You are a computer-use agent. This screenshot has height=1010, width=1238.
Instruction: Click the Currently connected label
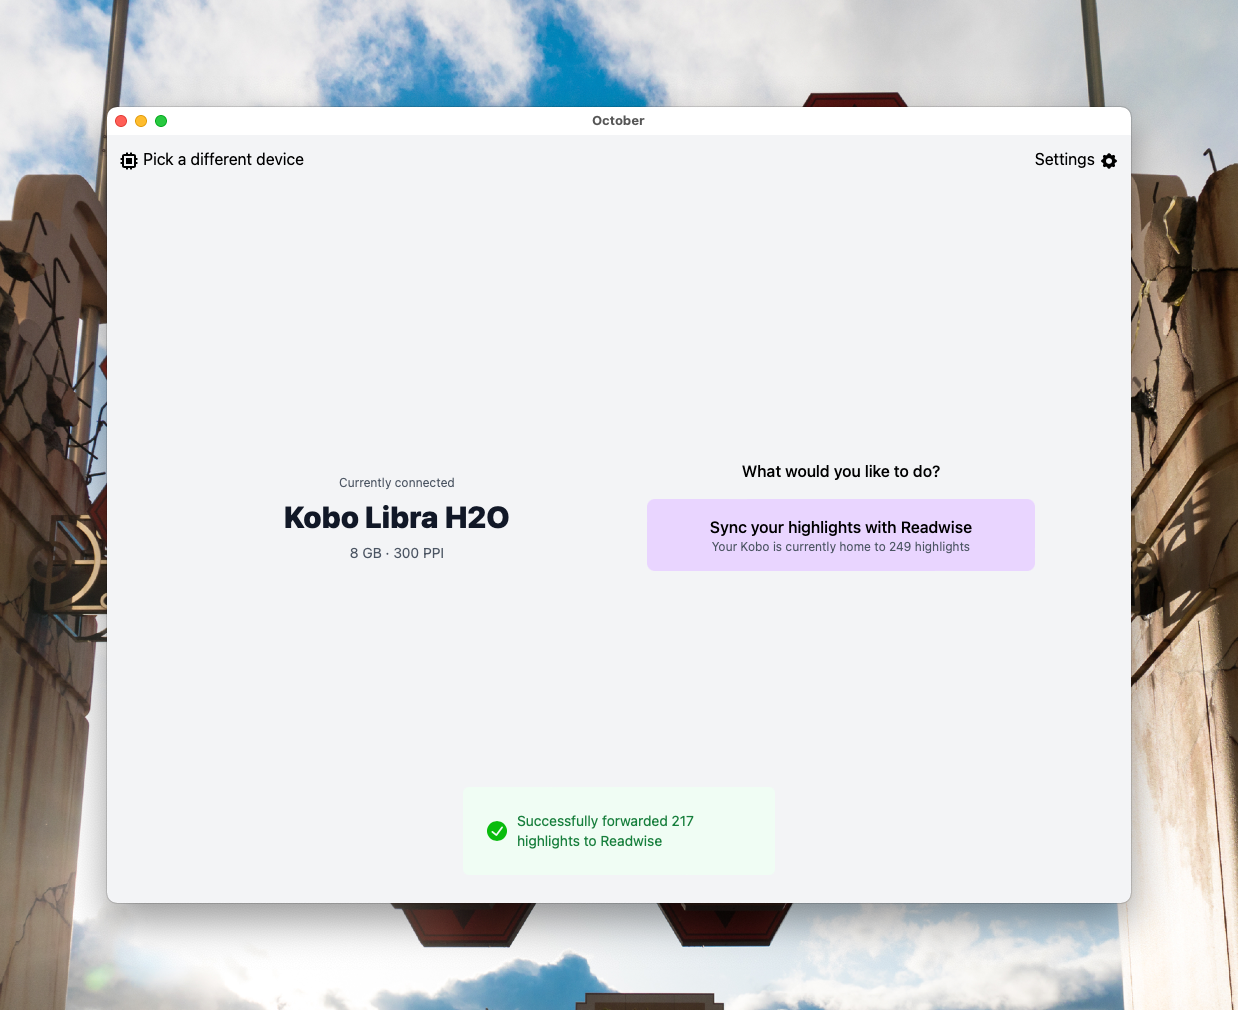point(397,483)
